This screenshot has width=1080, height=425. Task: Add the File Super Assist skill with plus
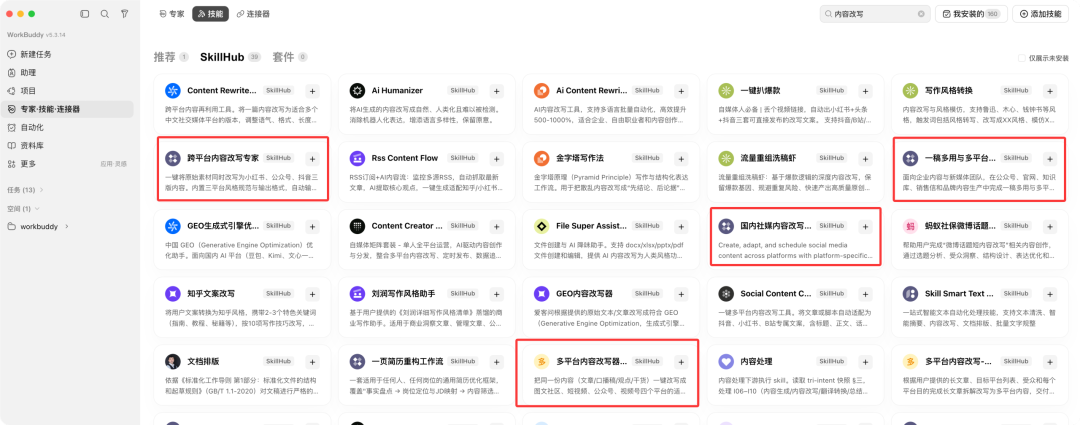681,226
